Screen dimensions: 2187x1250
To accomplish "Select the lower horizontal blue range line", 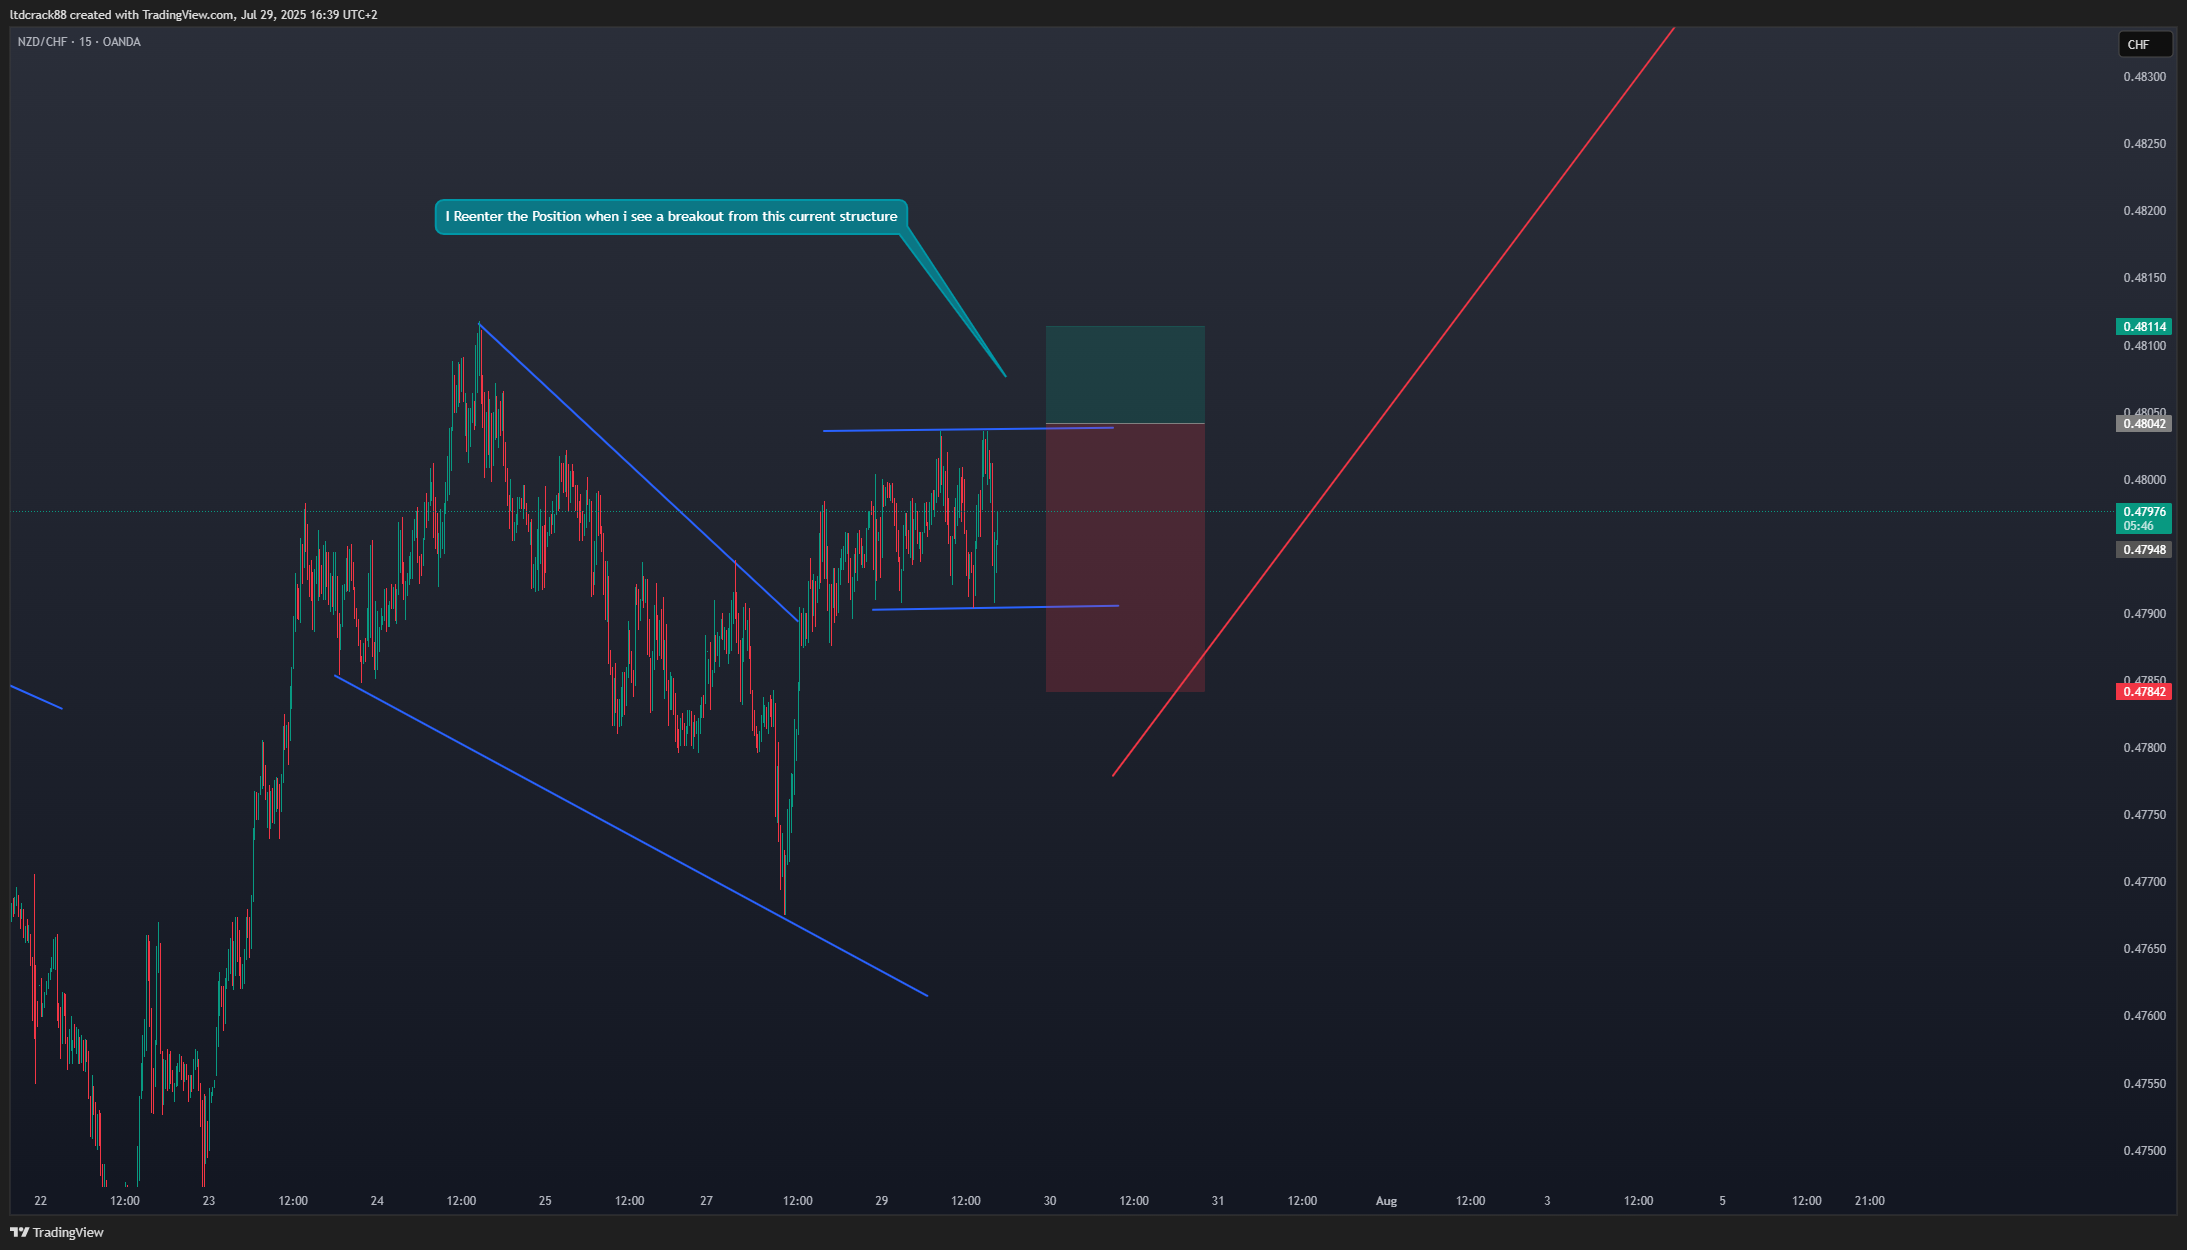I will click(995, 607).
